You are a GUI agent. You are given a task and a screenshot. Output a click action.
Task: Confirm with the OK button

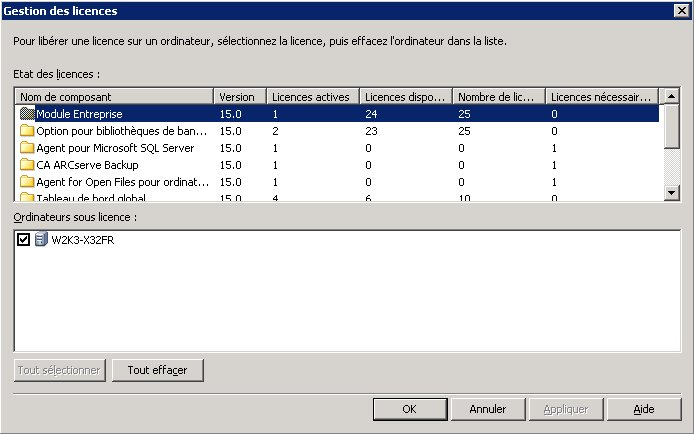click(410, 409)
